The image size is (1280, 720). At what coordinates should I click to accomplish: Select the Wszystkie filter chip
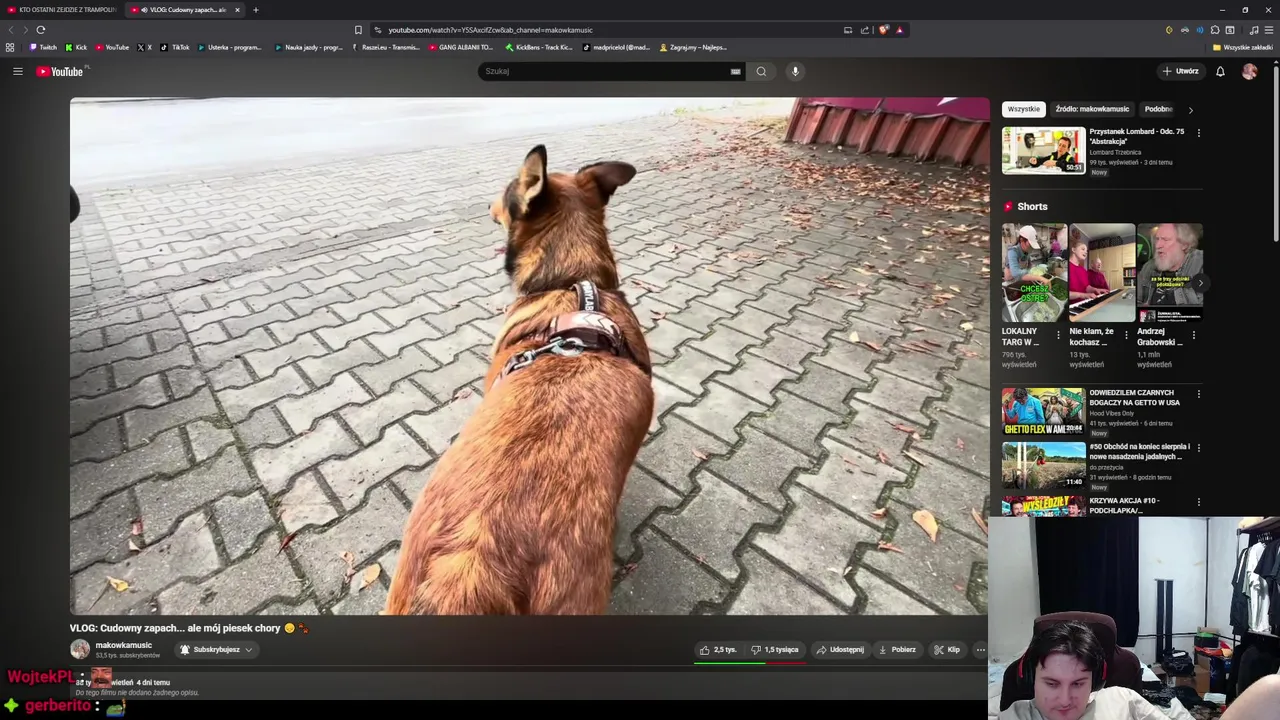[1023, 109]
